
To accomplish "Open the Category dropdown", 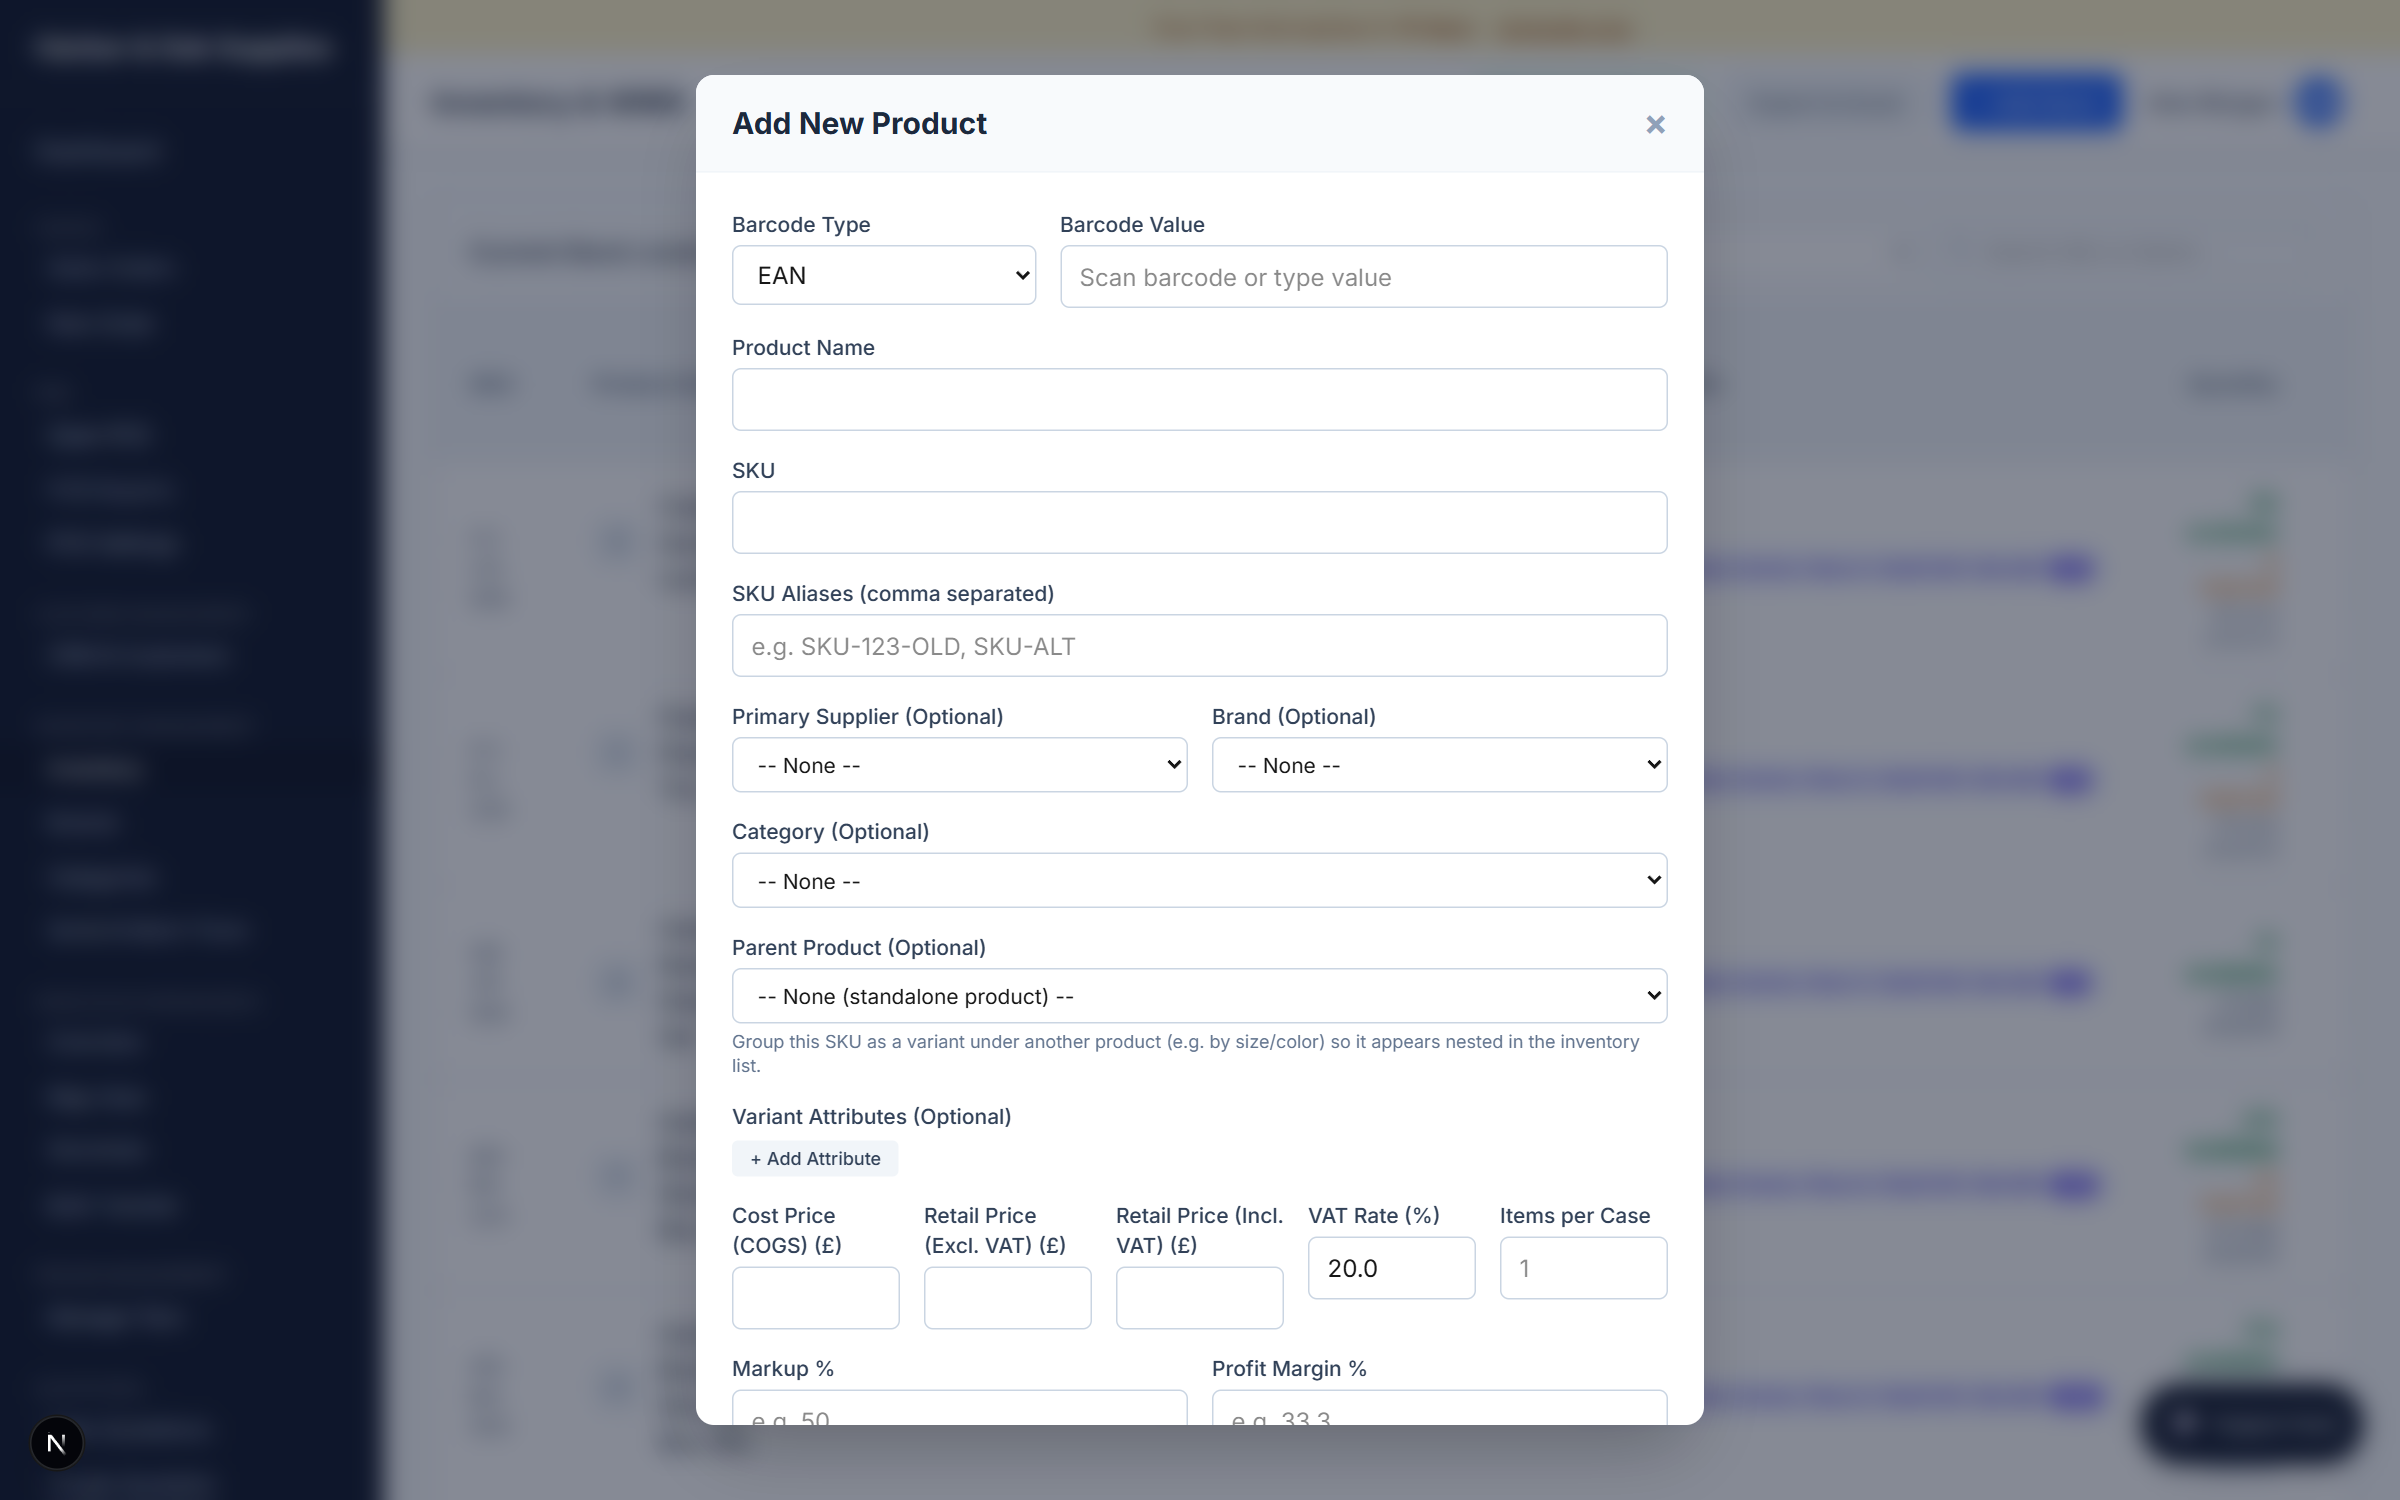I will [x=1199, y=880].
